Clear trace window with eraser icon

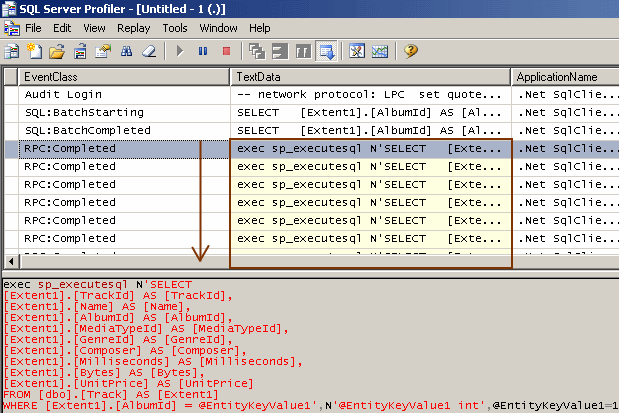point(149,51)
